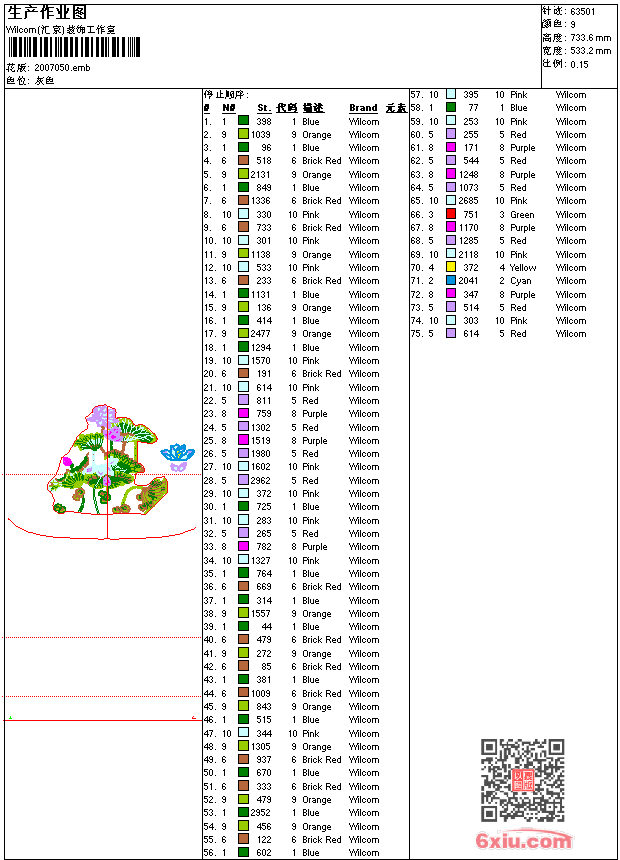The image size is (620, 860).
Task: Click stitch count 2041 in row 71
Action: (469, 280)
